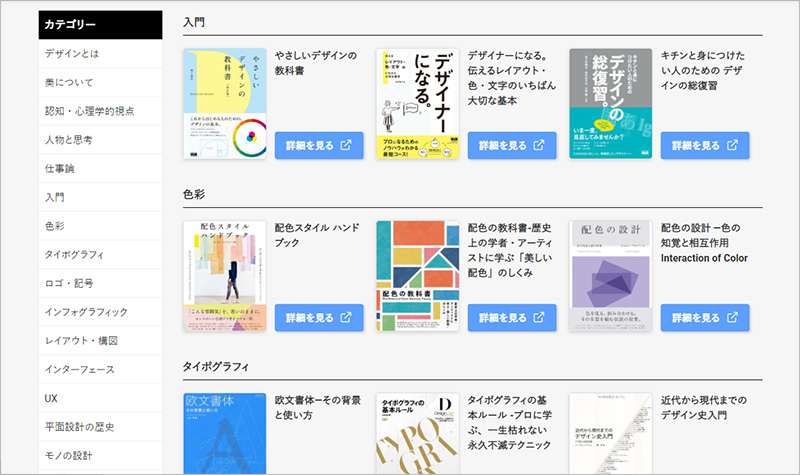The width and height of the screenshot is (800, 475).
Task: Click 詳細を見る for やさしいデザインの教科書
Action: coord(319,145)
